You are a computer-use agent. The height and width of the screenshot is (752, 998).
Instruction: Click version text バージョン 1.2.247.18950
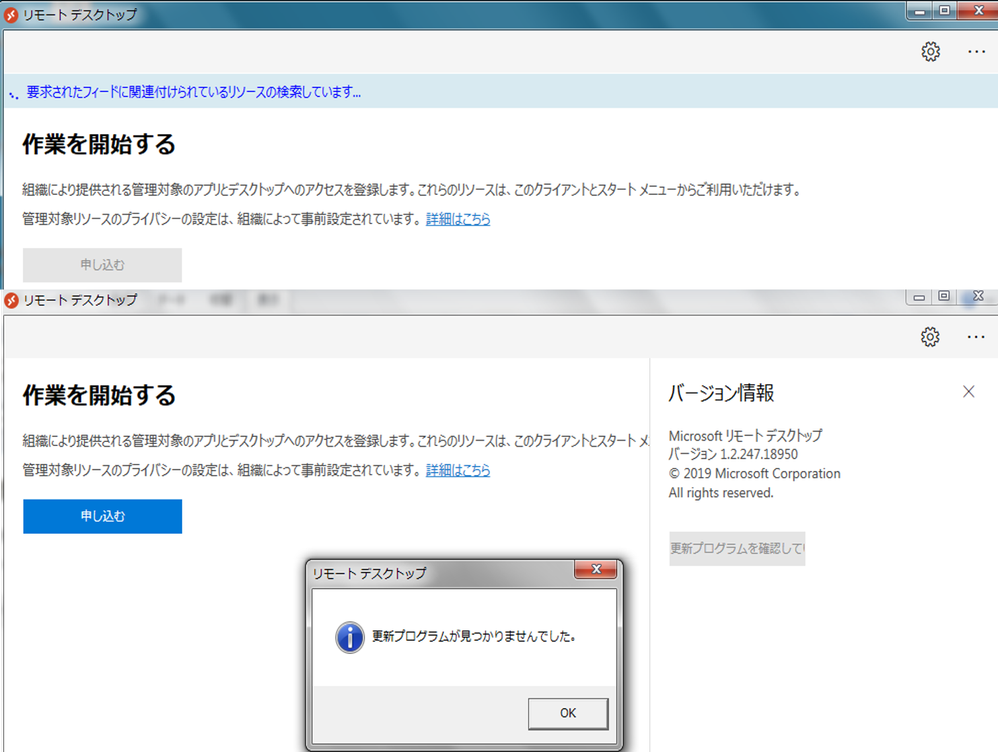(x=733, y=454)
